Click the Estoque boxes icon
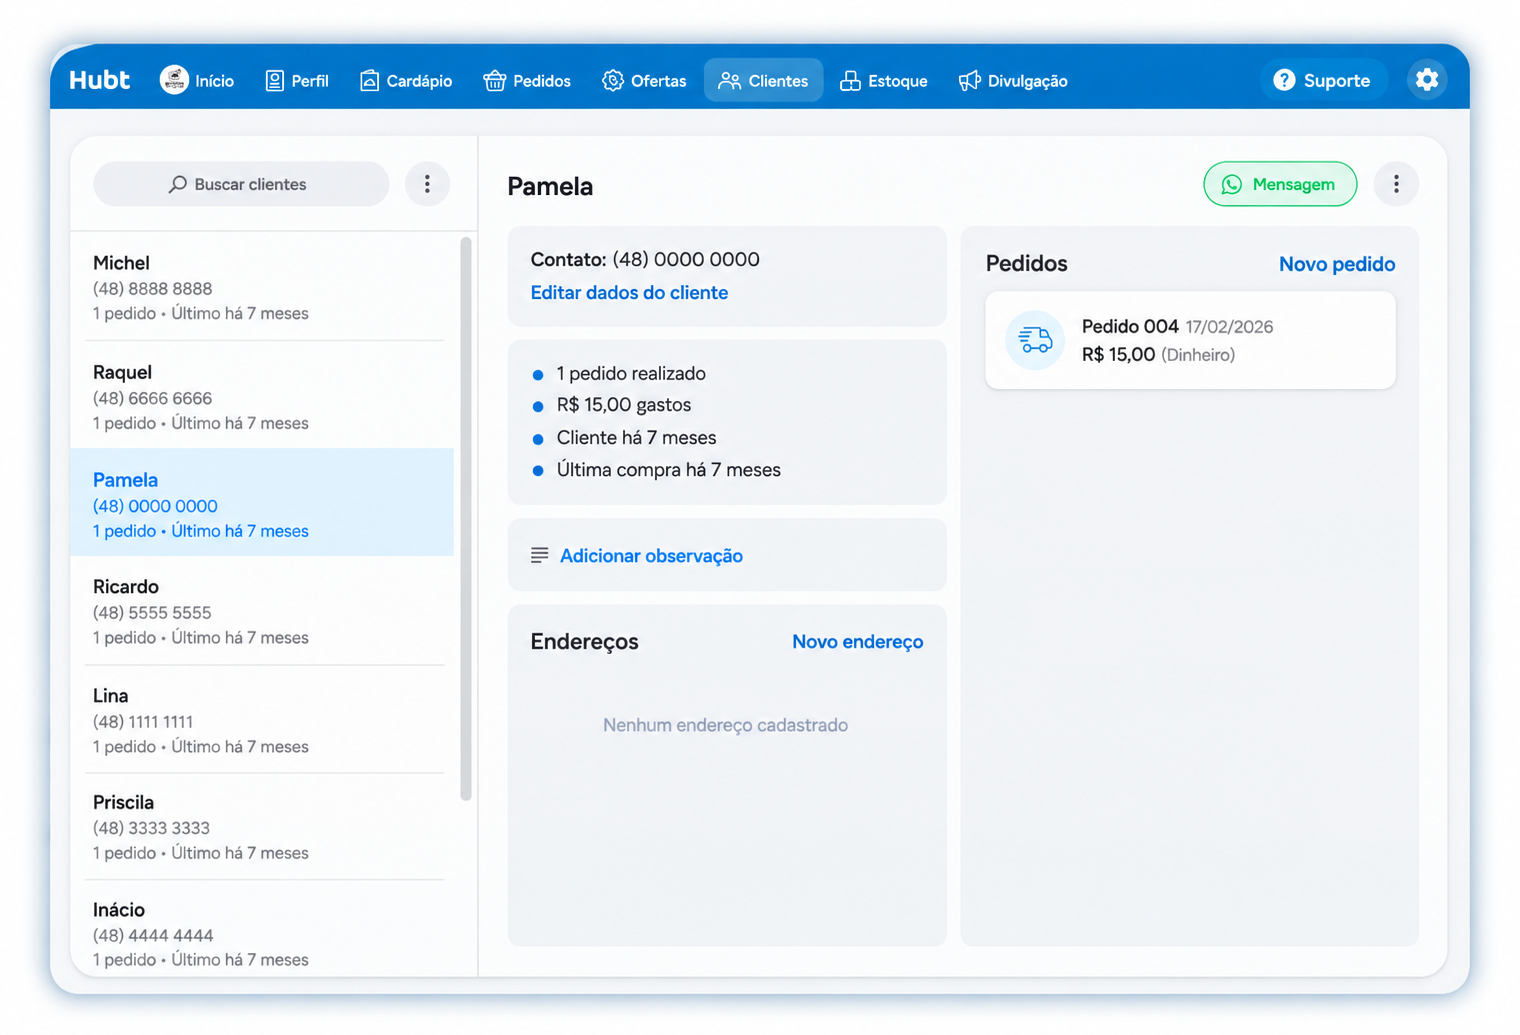The width and height of the screenshot is (1520, 1035). [x=850, y=80]
